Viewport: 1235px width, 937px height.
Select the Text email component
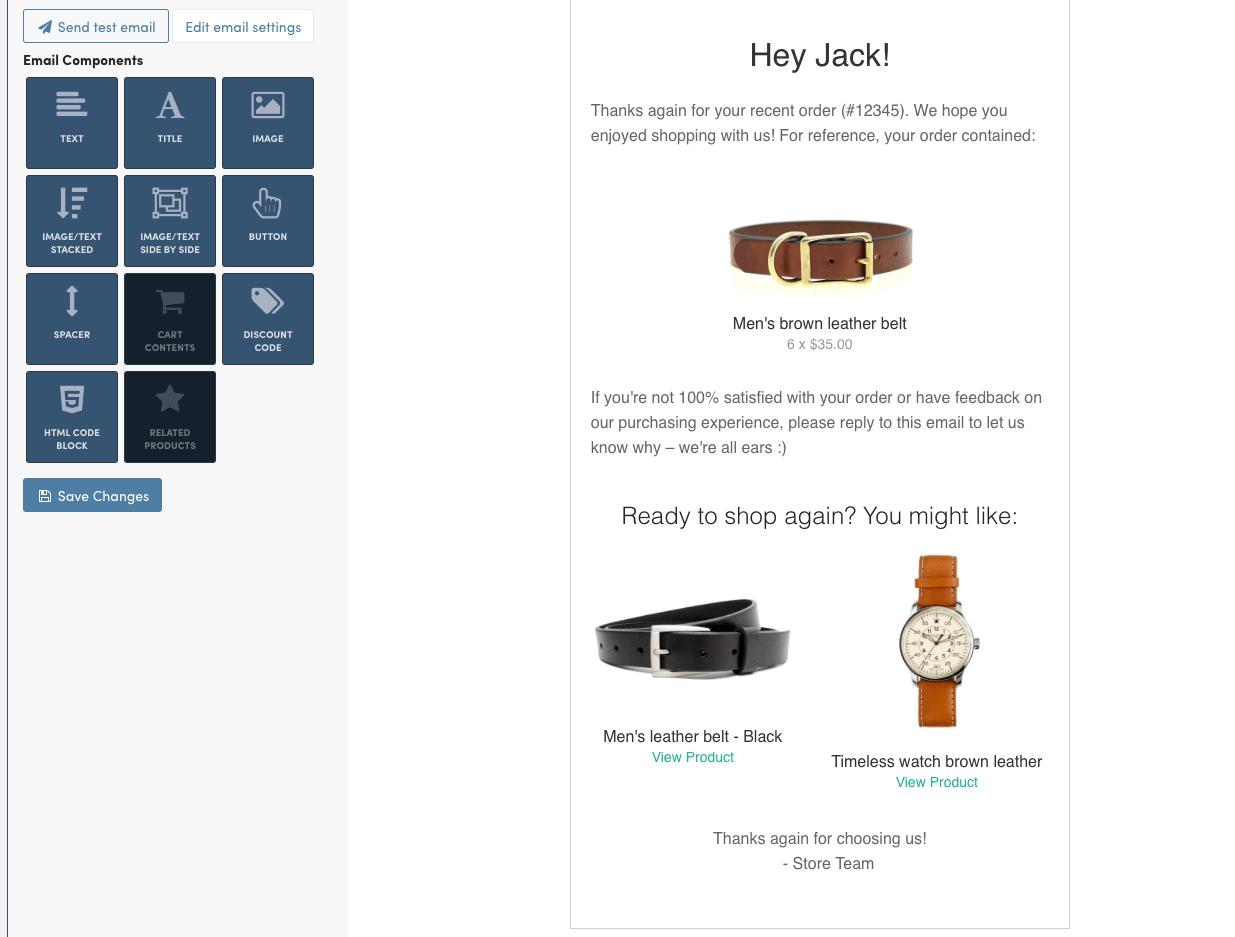click(x=72, y=123)
